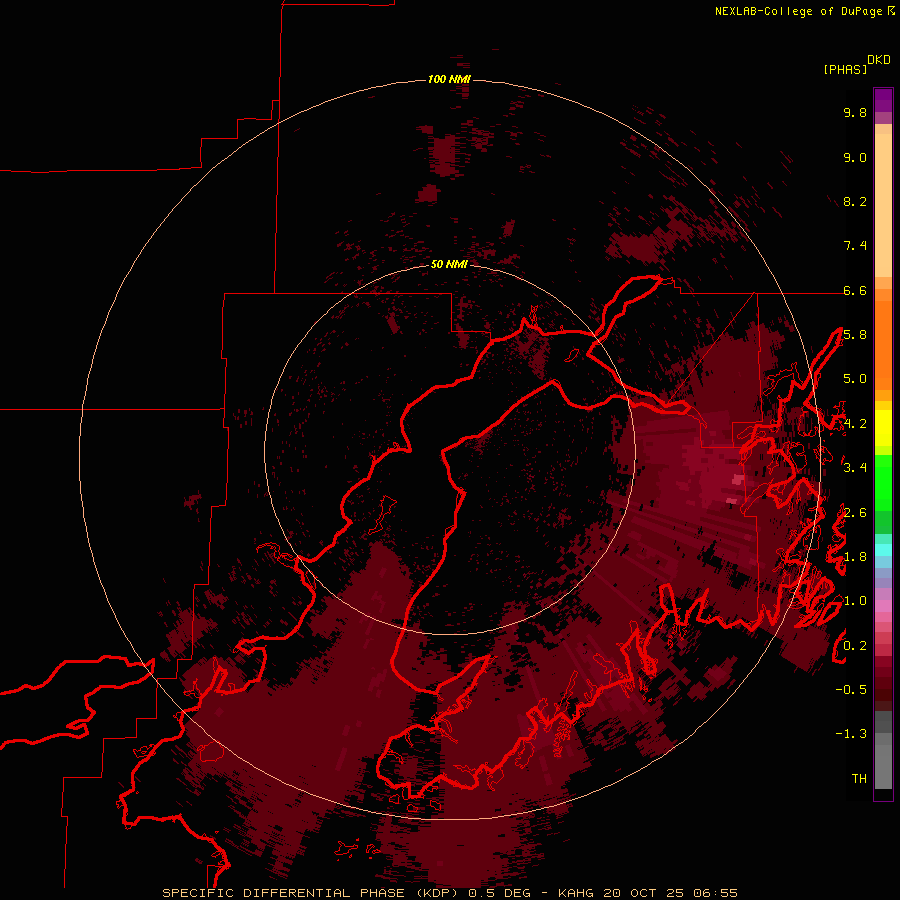900x900 pixels.
Task: Select the 9.8 legend value
Action: tap(855, 112)
